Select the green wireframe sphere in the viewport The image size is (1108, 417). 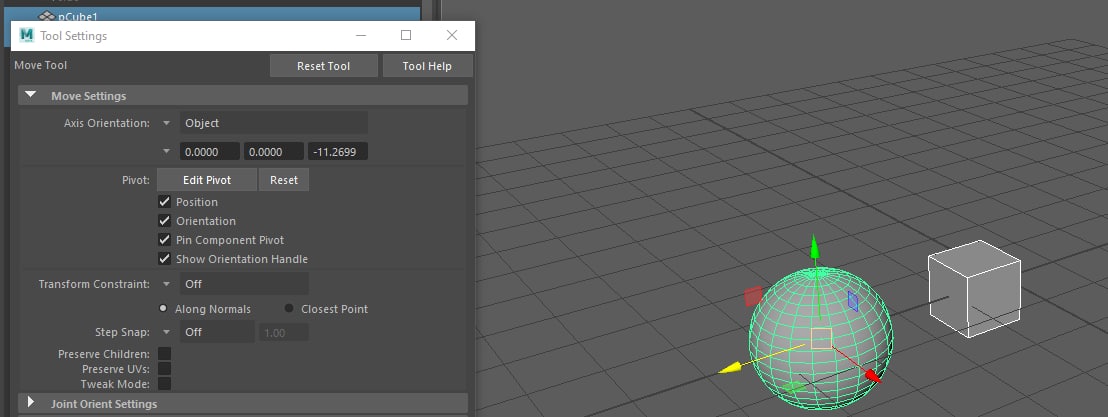820,338
